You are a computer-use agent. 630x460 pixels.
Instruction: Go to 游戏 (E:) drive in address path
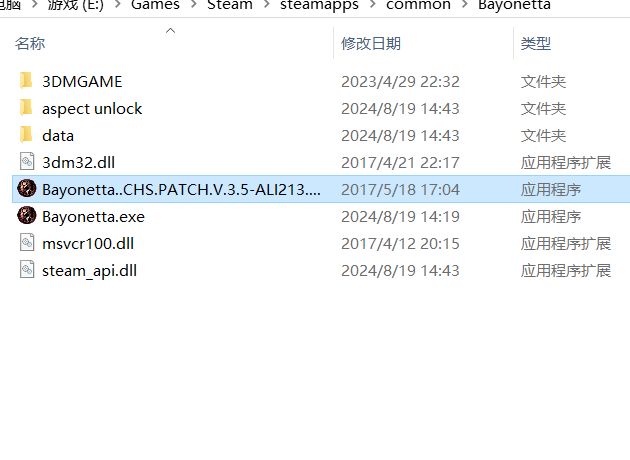coord(76,5)
